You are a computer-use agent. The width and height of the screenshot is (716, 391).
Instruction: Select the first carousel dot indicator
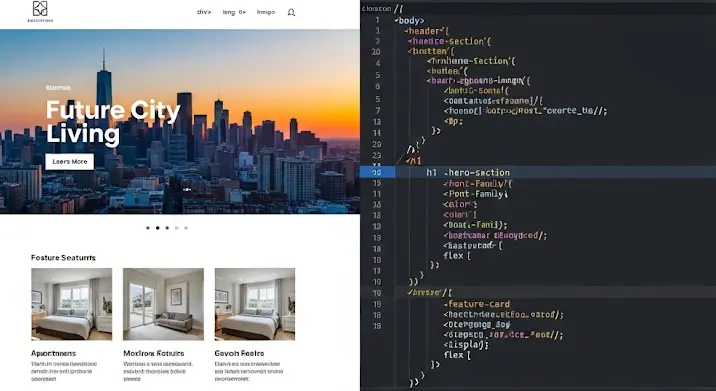click(x=147, y=227)
